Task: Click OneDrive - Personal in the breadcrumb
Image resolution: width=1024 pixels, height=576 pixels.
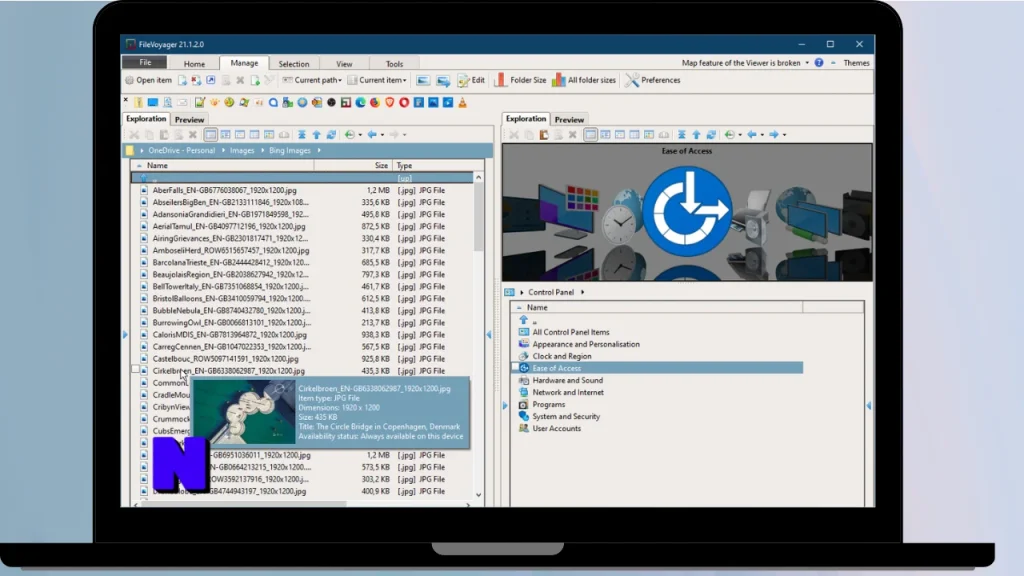Action: pos(182,150)
